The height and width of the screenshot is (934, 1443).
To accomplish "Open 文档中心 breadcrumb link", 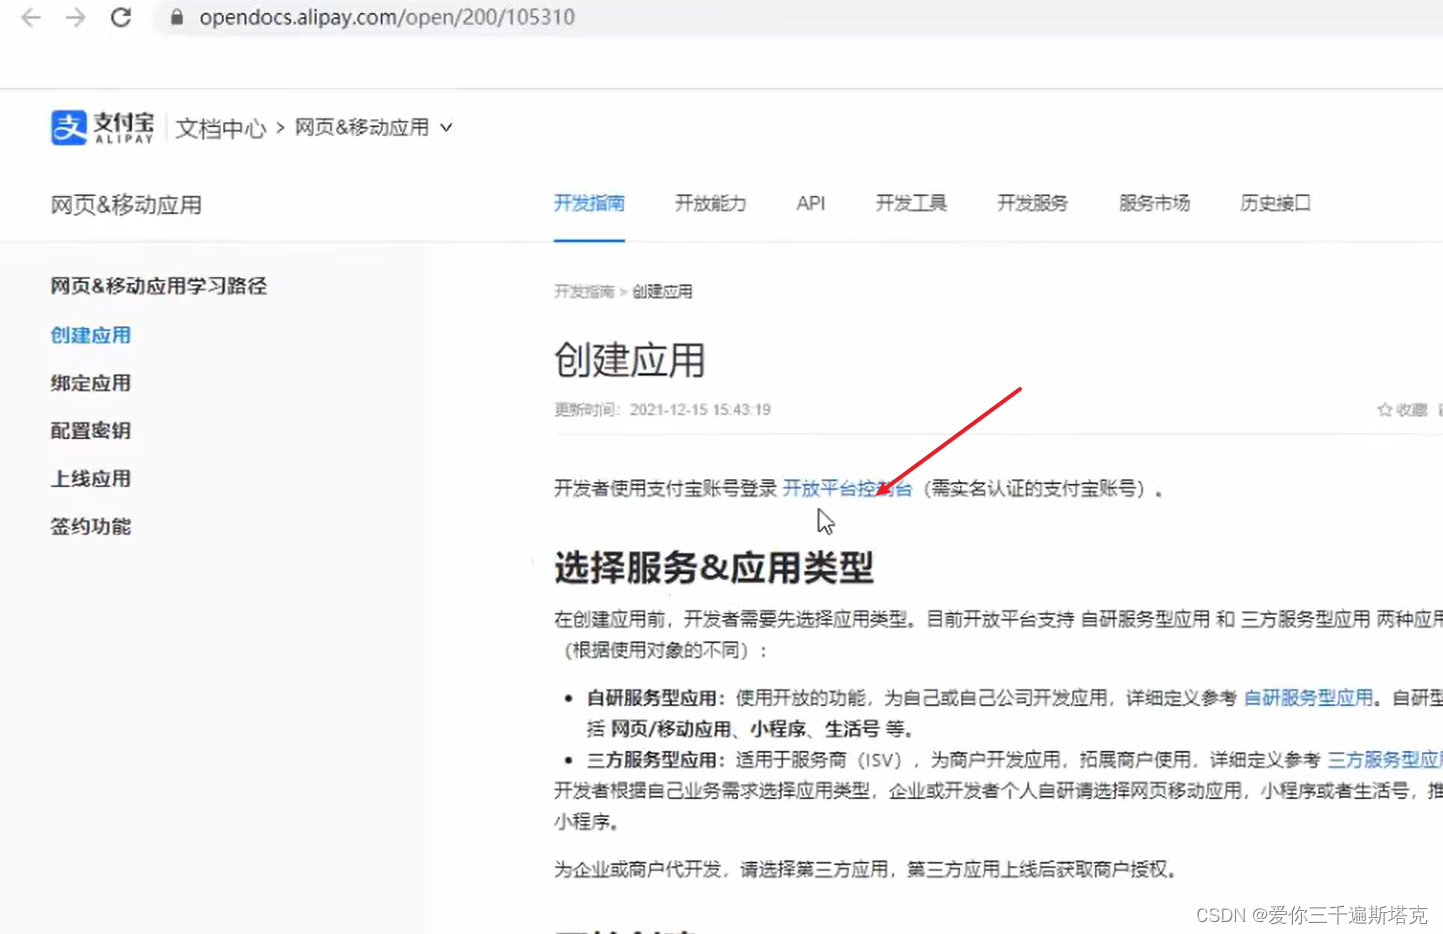I will (x=221, y=128).
